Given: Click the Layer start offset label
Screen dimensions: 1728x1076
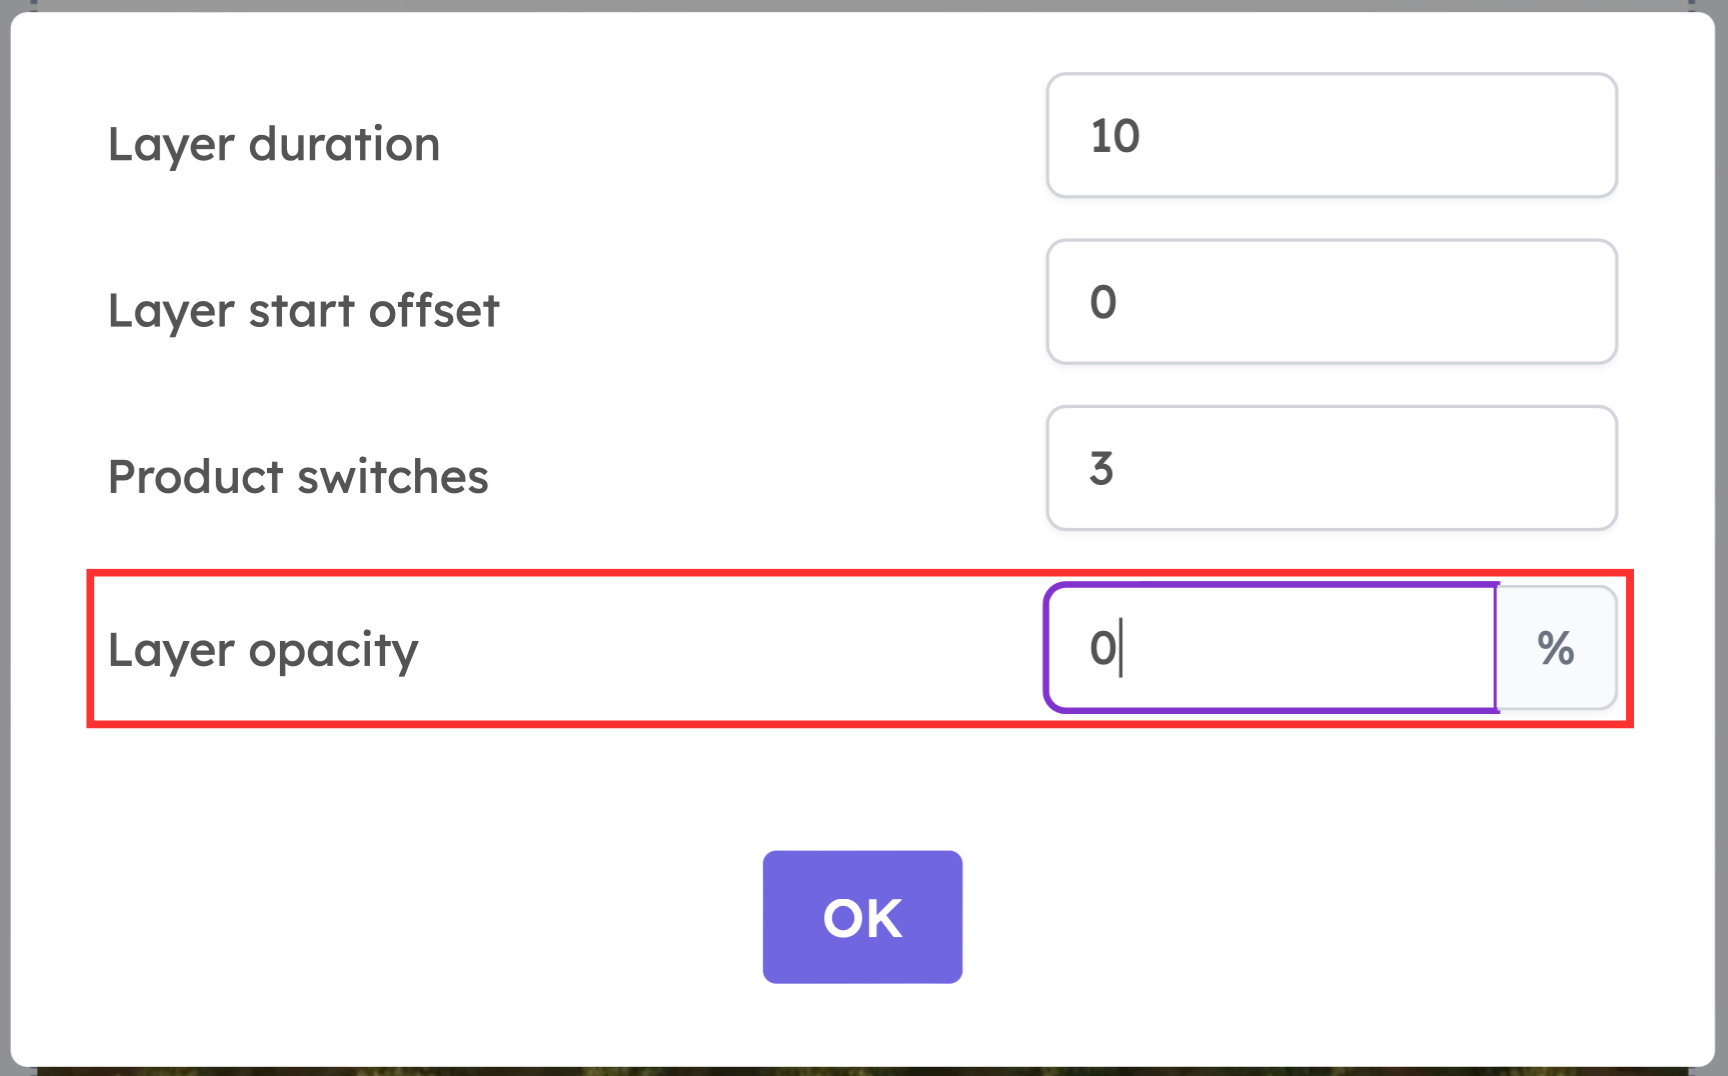Looking at the screenshot, I should 303,311.
